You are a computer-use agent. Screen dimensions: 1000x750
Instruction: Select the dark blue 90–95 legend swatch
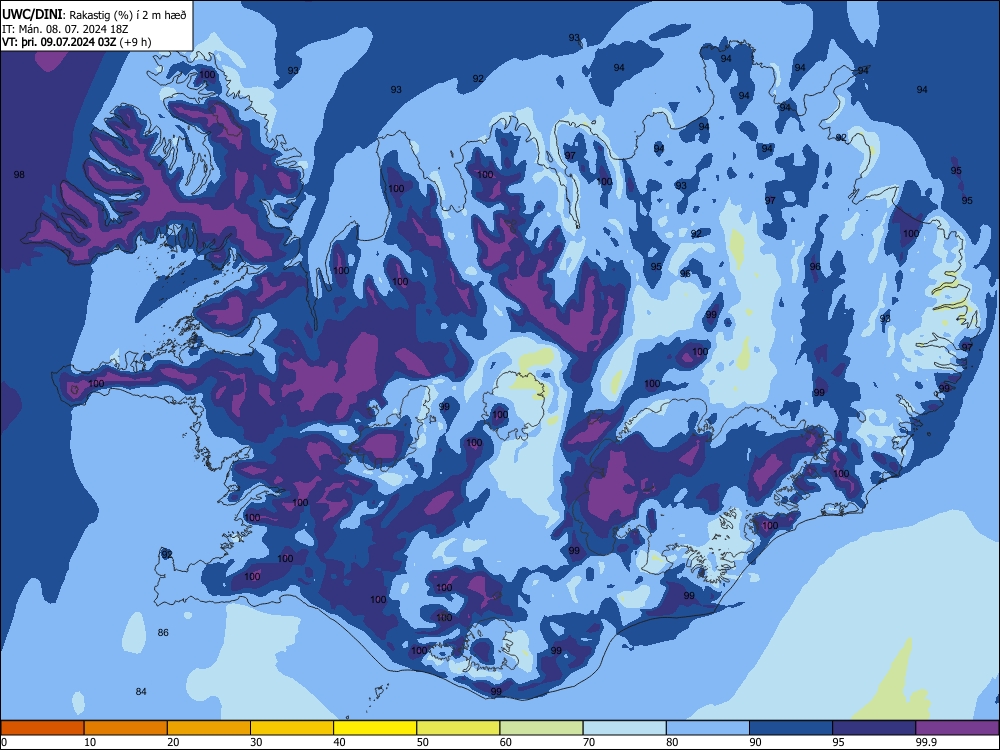coord(791,728)
